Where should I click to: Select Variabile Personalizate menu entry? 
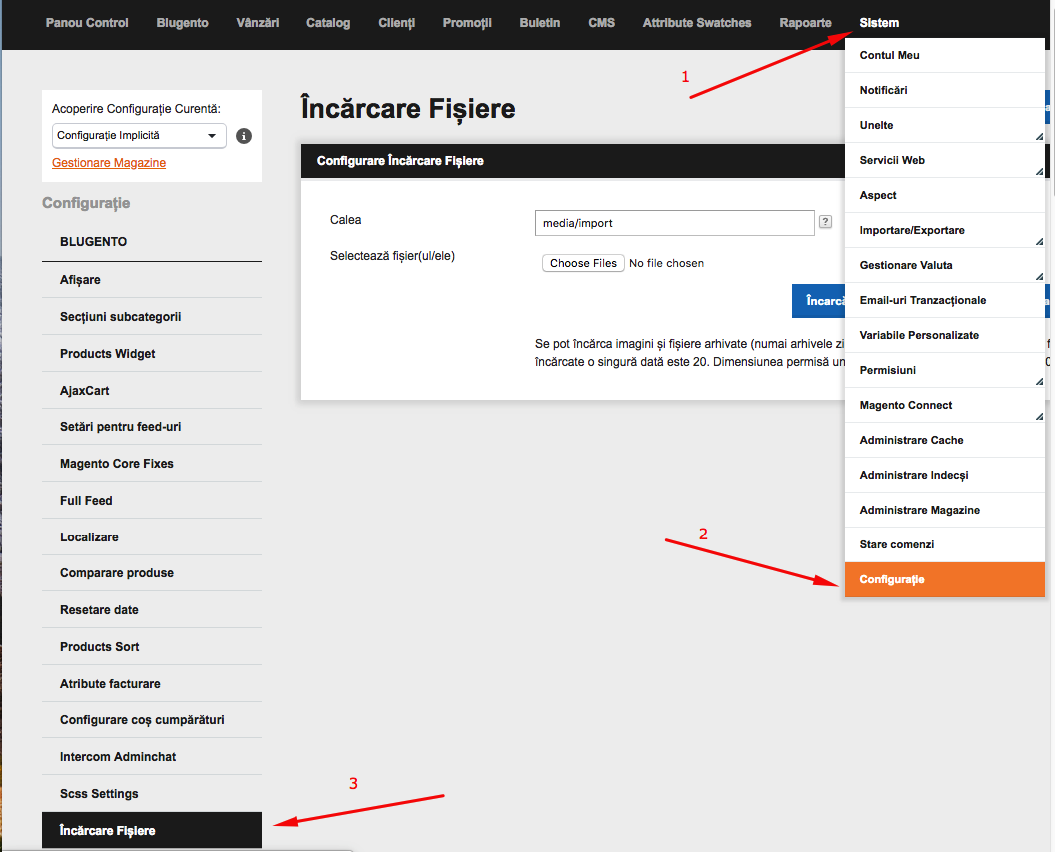click(x=944, y=335)
